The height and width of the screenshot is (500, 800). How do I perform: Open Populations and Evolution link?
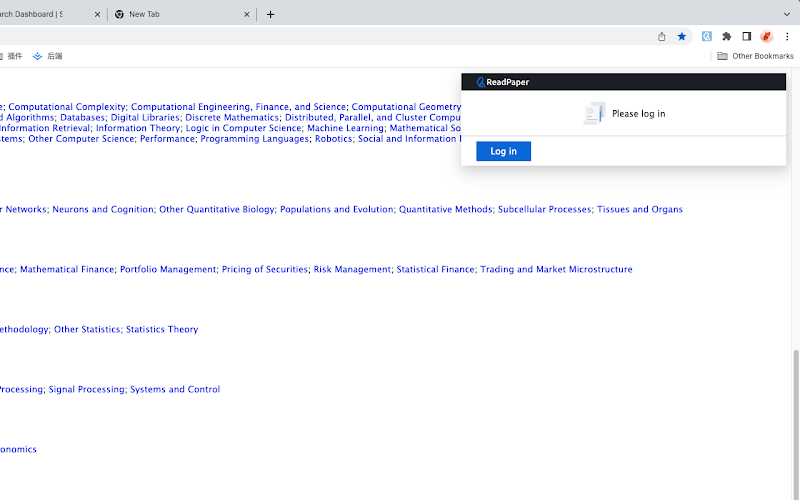point(337,209)
